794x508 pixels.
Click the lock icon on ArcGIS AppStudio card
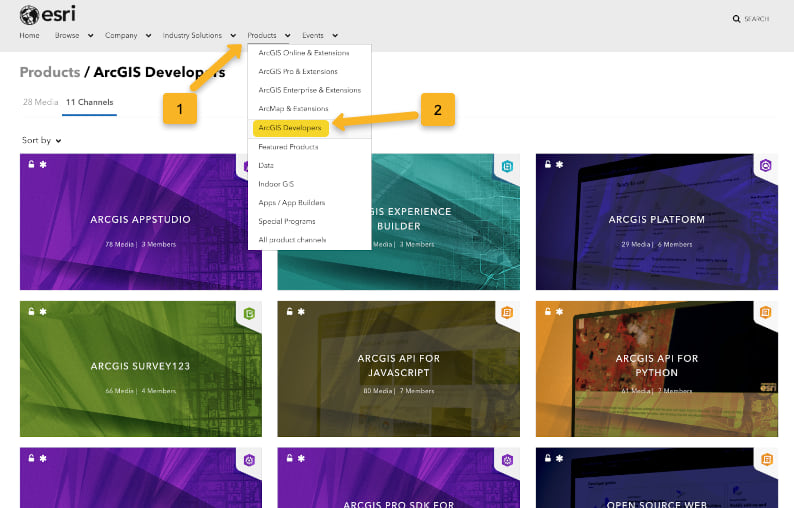[x=31, y=164]
